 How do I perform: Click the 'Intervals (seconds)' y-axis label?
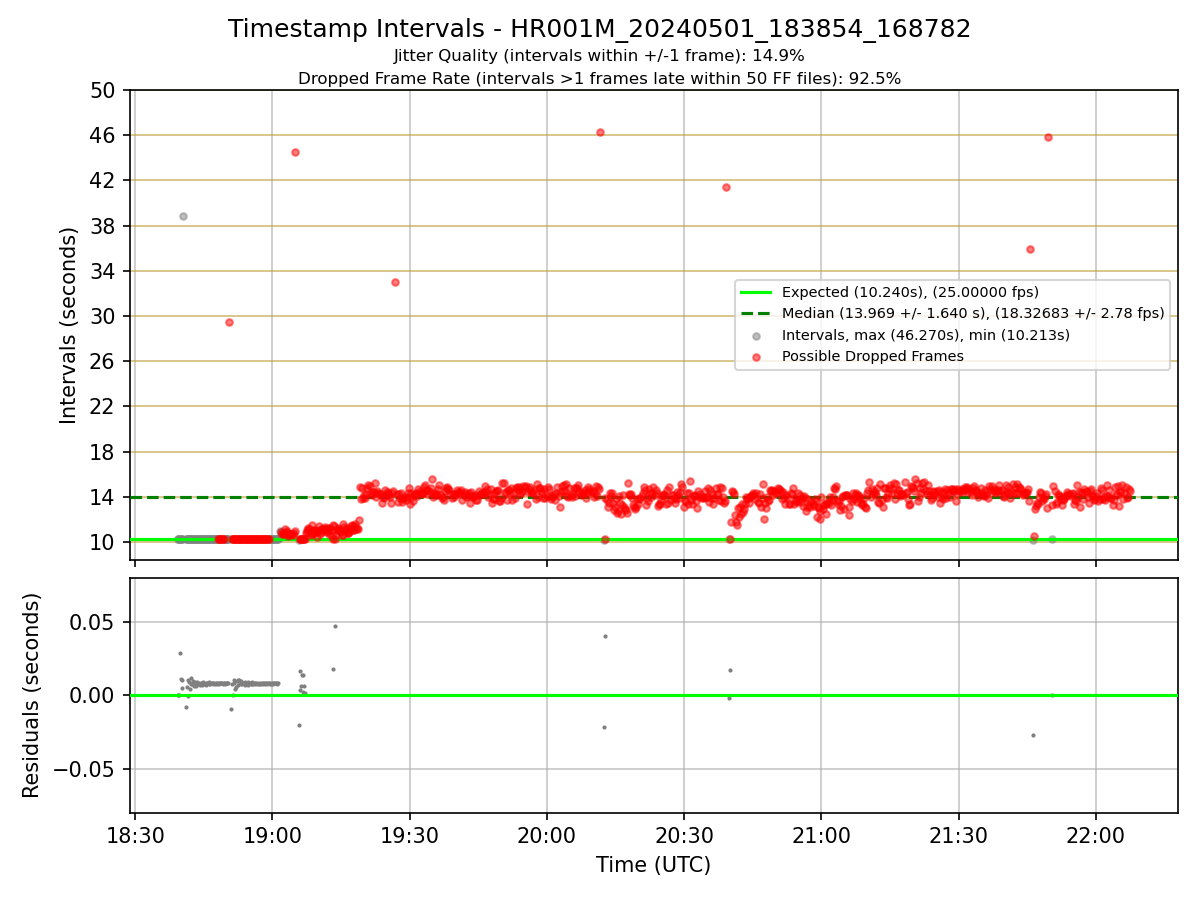pyautogui.click(x=69, y=325)
